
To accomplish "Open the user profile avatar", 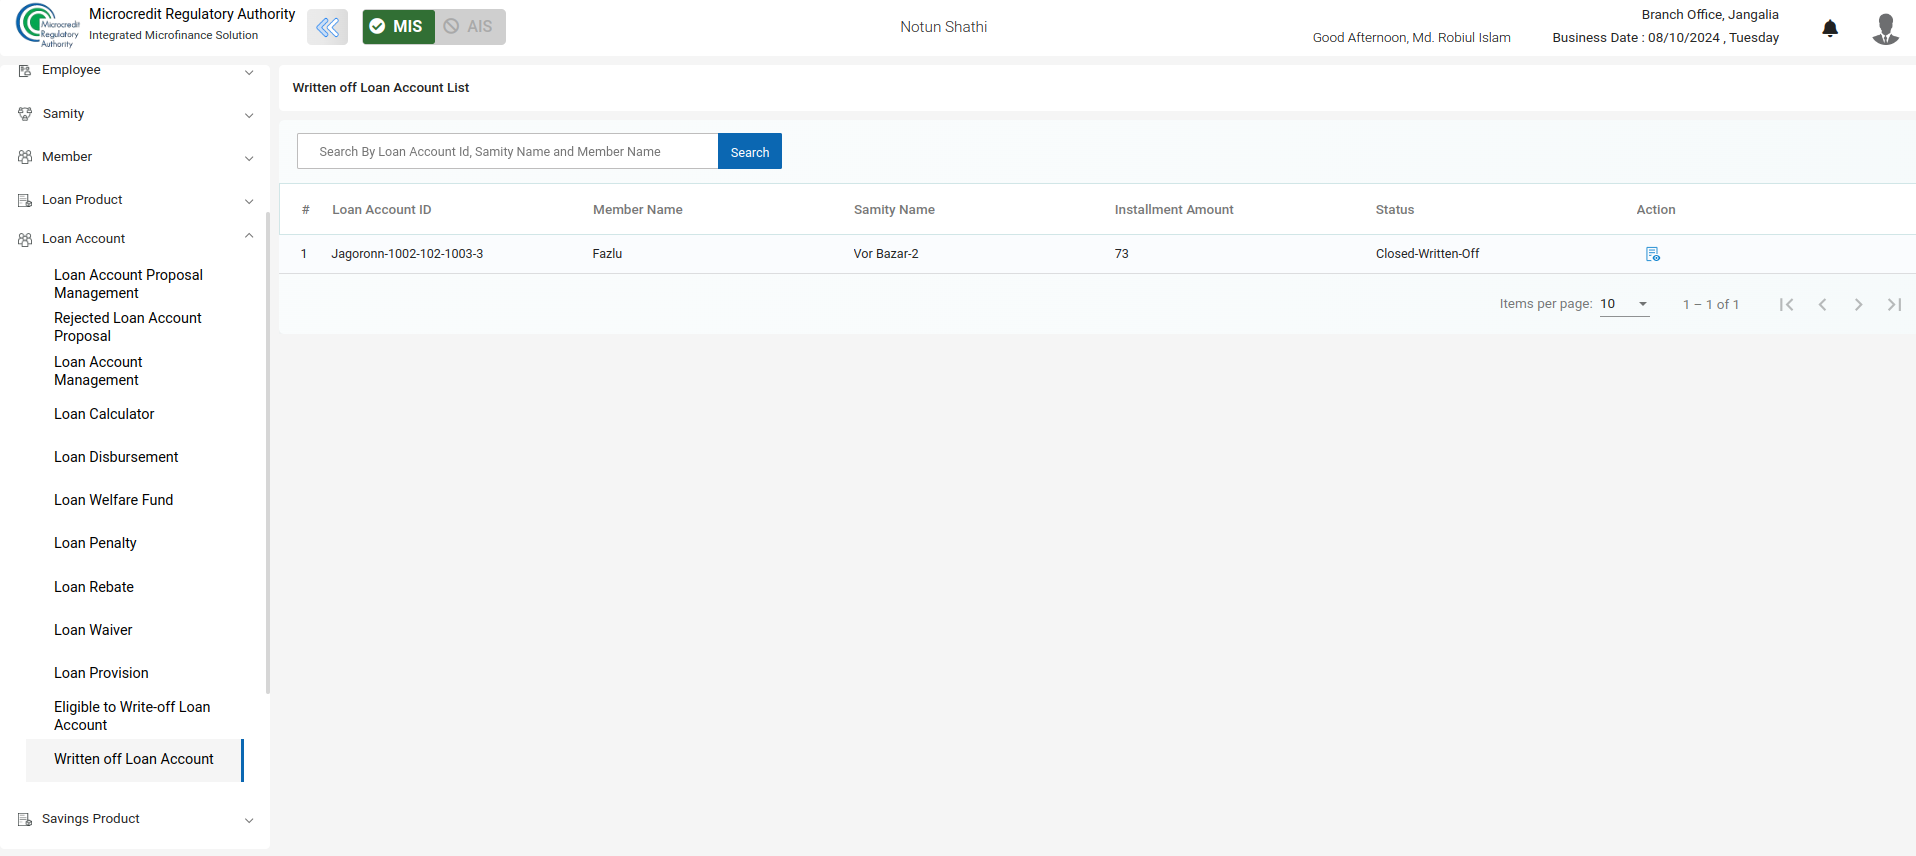I will 1885,28.
